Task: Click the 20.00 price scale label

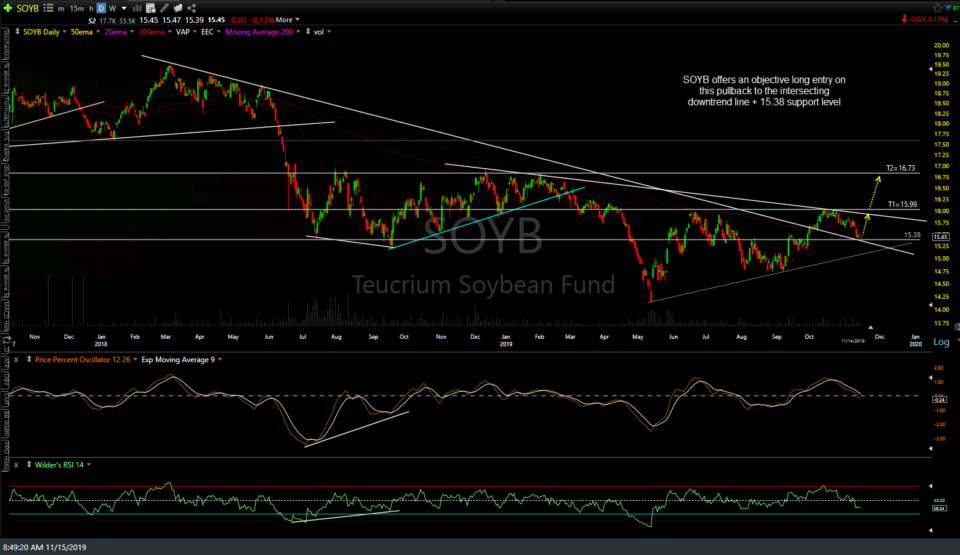Action: coord(942,45)
